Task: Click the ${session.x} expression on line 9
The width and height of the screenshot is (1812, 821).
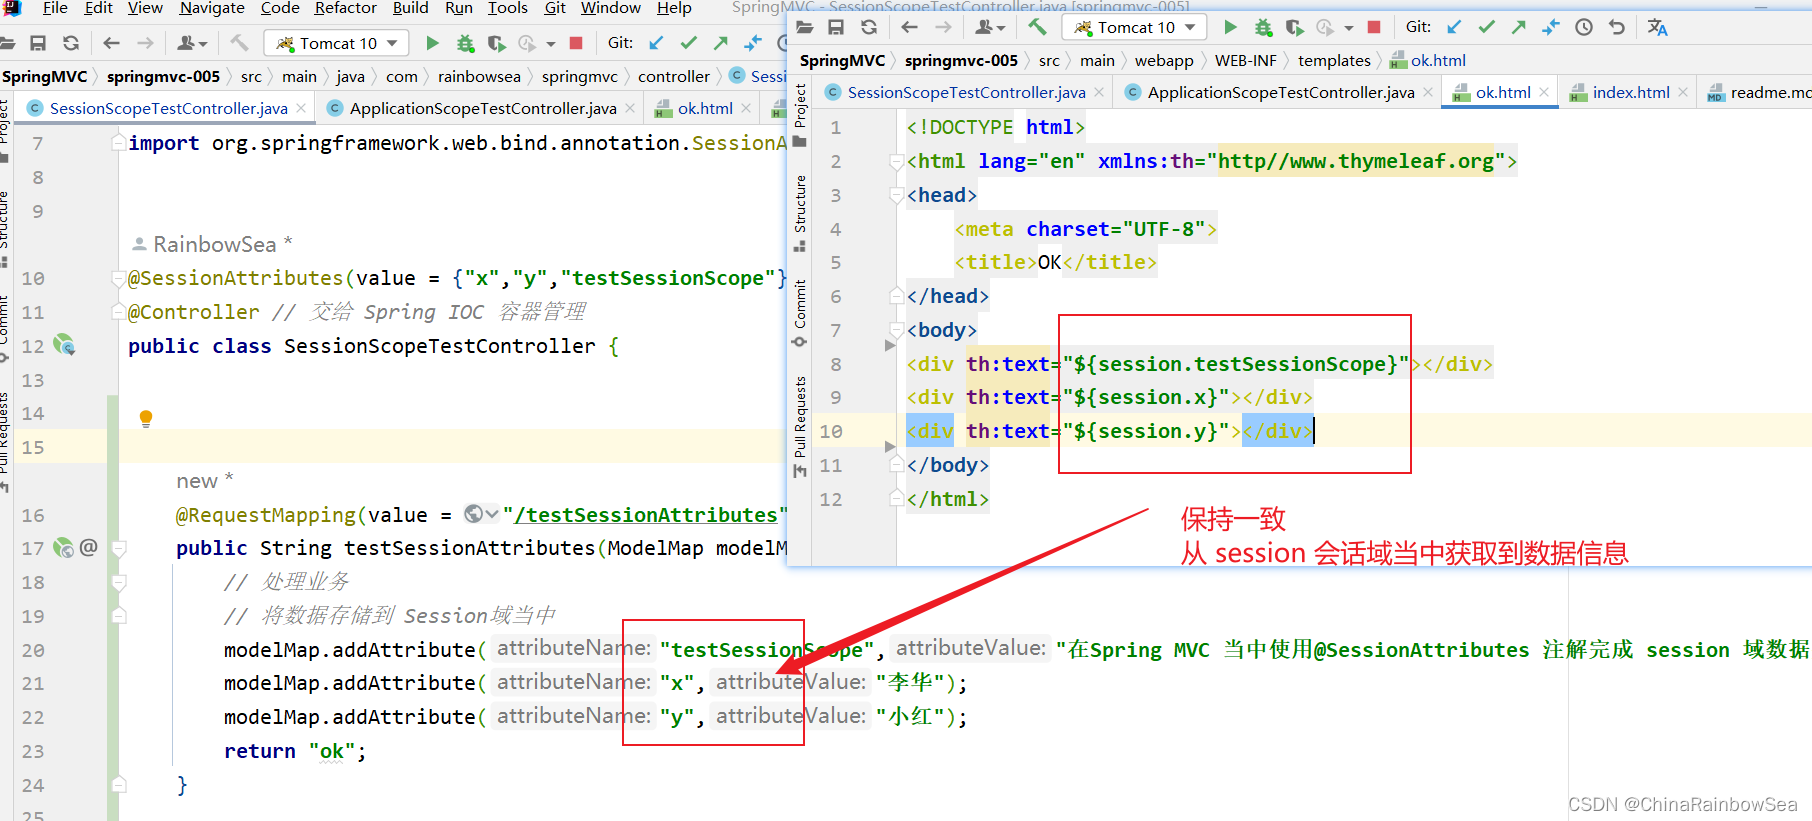Action: (1145, 397)
